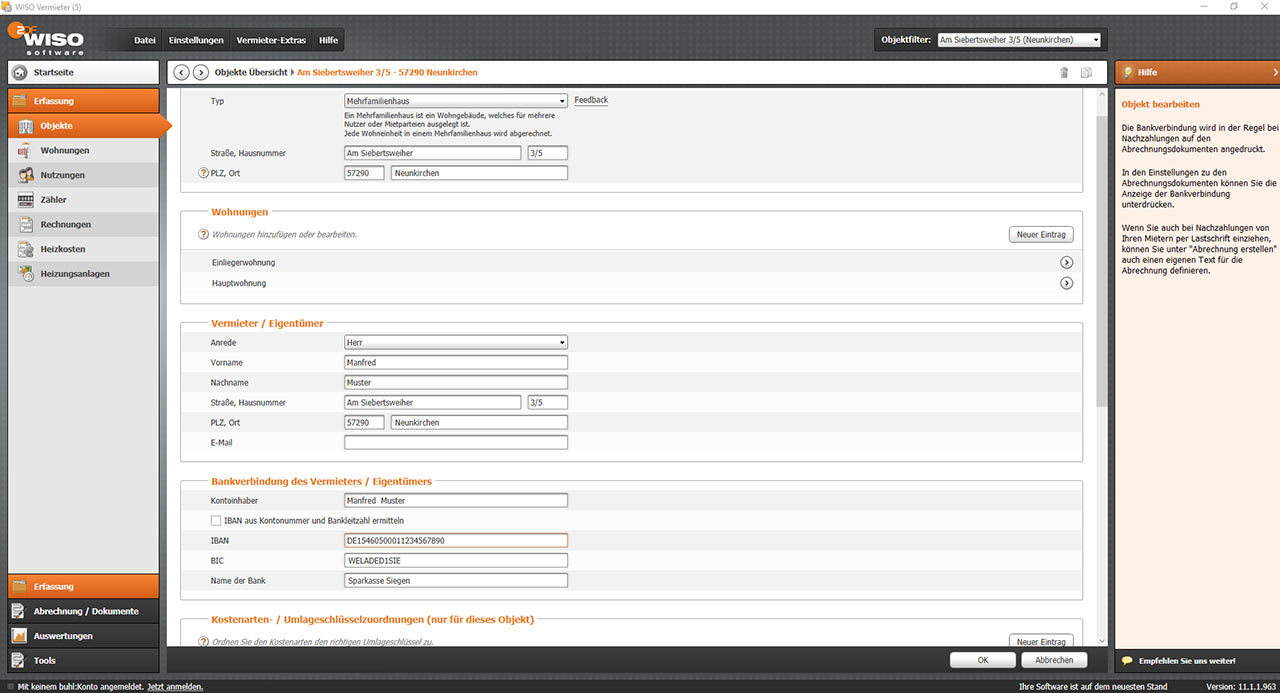
Task: Click Neuer Eintrag in Kostenarten section
Action: 1041,641
